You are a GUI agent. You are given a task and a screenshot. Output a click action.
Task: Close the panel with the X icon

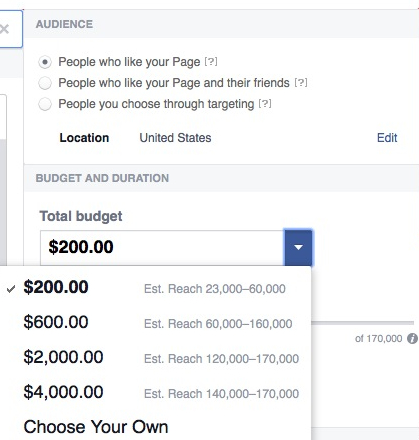point(4,29)
